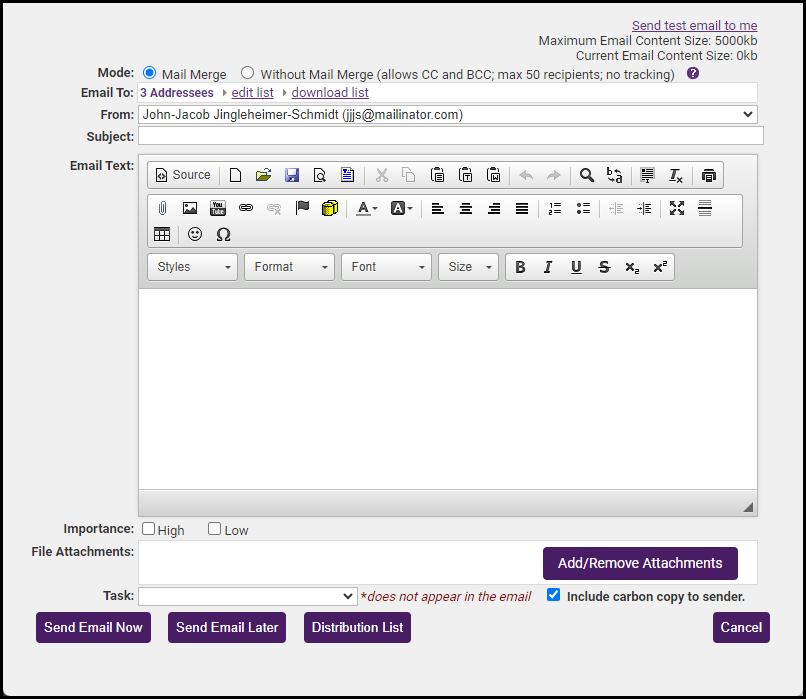Open the Insert Table tool
This screenshot has width=806, height=699.
click(162, 234)
